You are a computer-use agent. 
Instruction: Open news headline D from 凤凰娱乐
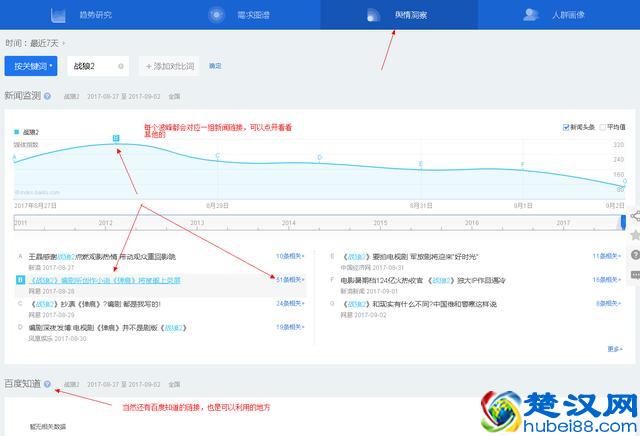tap(108, 328)
